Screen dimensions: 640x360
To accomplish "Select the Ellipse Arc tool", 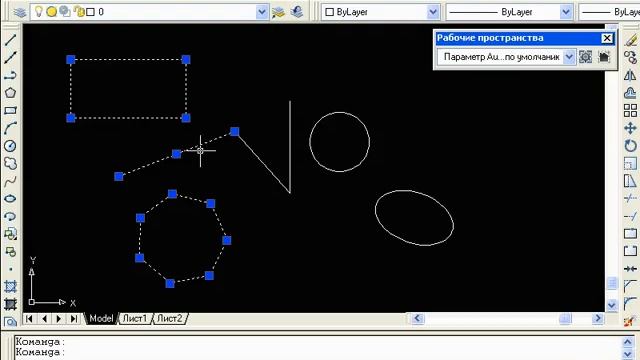I will click(x=10, y=216).
